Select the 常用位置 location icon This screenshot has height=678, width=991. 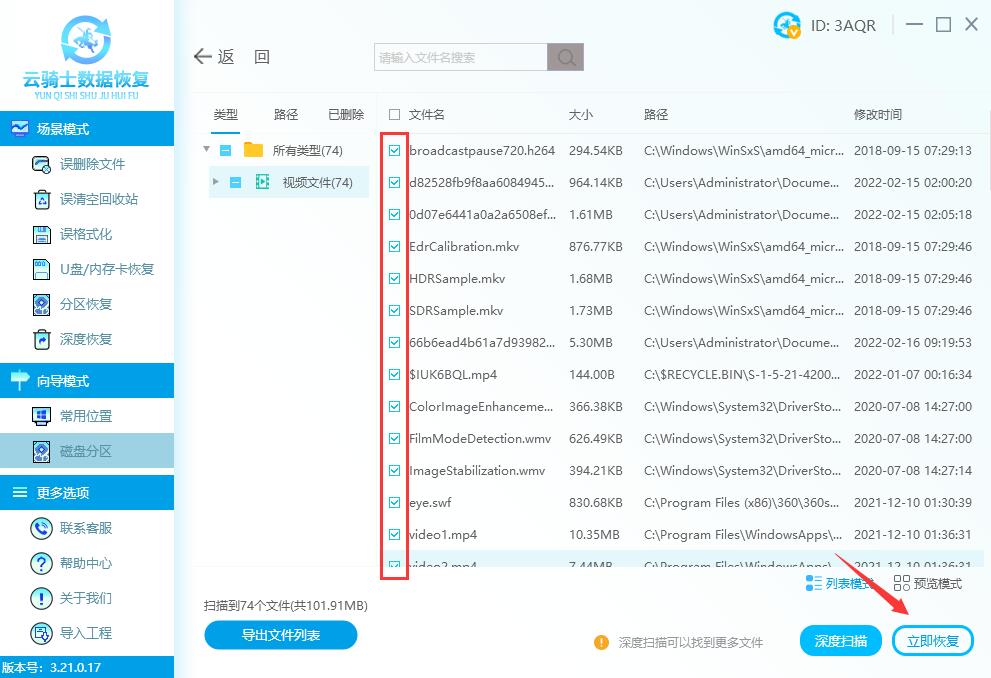point(41,416)
